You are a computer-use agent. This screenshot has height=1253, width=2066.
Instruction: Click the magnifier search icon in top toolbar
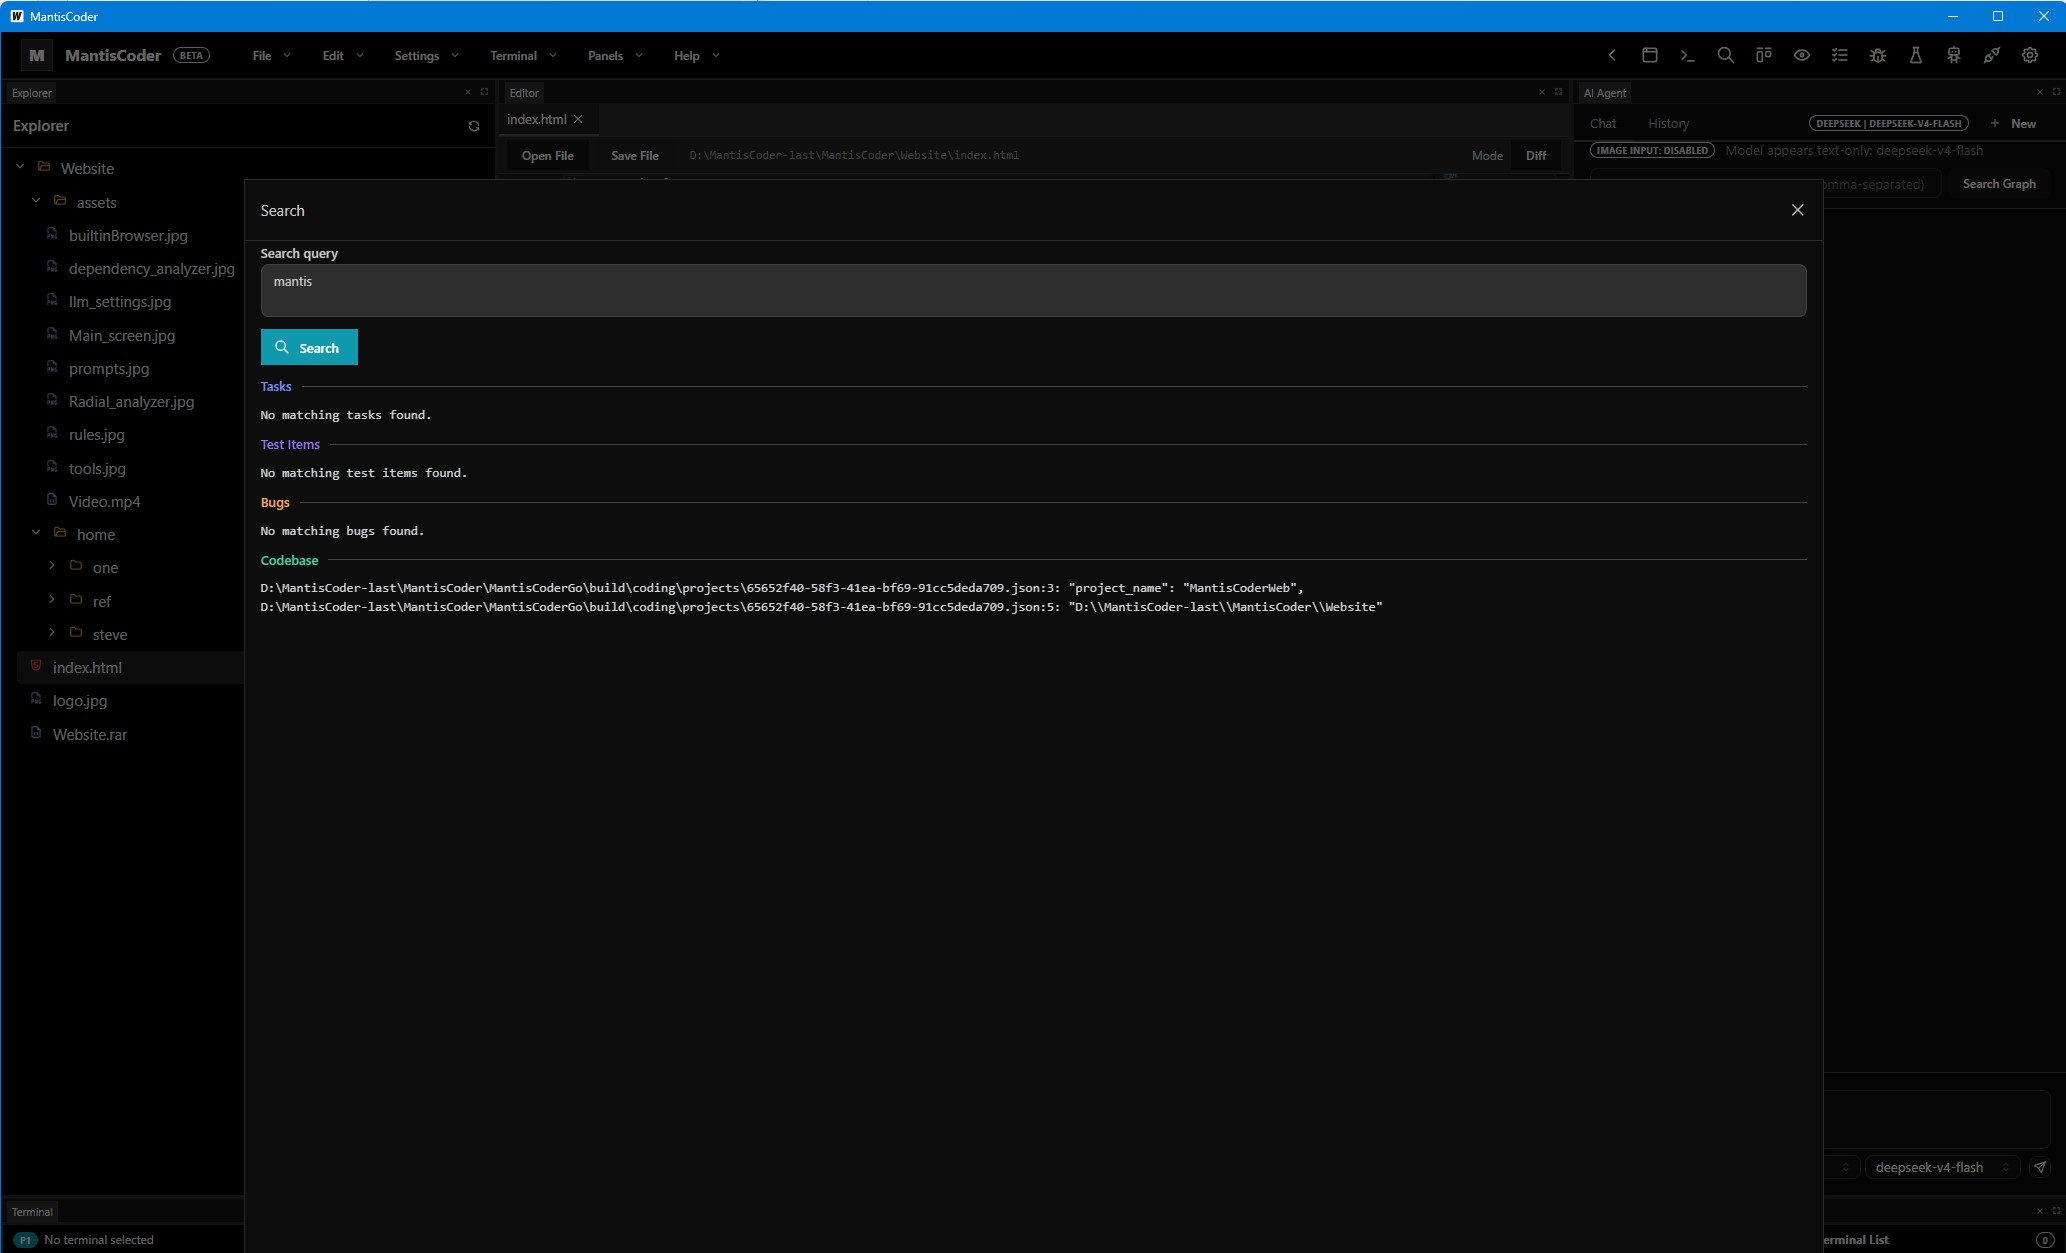1726,56
